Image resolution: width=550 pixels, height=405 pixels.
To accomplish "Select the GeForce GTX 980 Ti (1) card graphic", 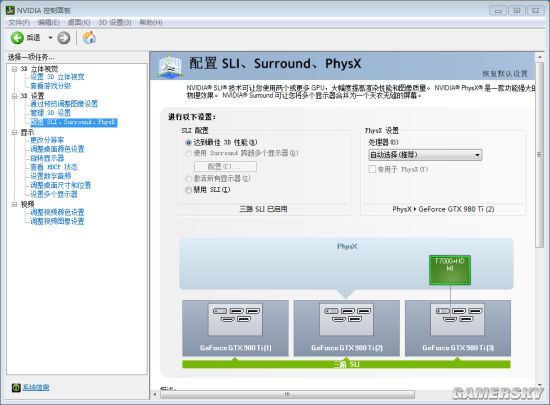I will [235, 328].
